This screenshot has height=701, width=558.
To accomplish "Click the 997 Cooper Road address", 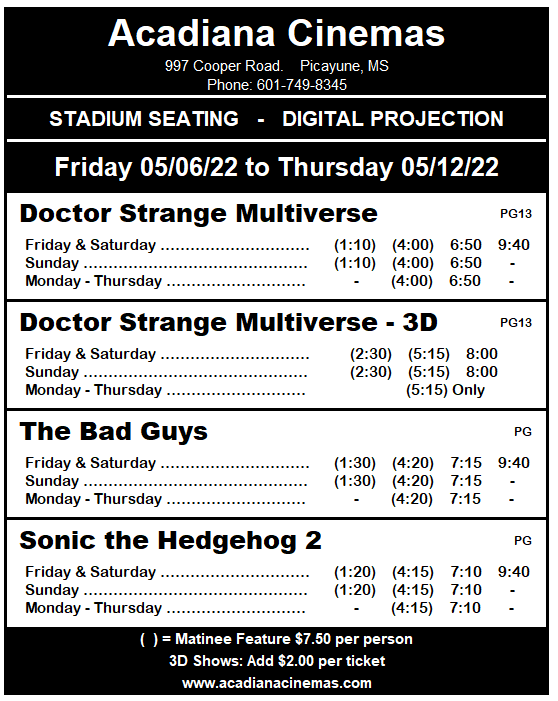I will coord(224,66).
